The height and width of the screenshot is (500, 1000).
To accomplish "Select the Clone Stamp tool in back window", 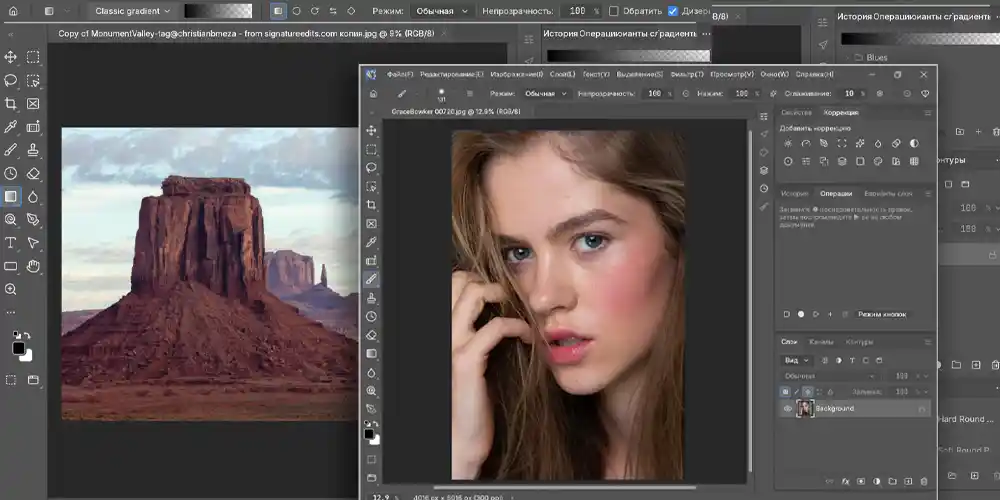I will 33,150.
